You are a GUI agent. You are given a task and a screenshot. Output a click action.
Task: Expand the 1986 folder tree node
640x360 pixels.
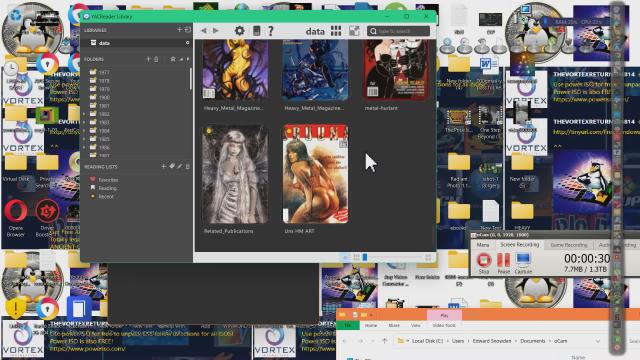[85, 148]
